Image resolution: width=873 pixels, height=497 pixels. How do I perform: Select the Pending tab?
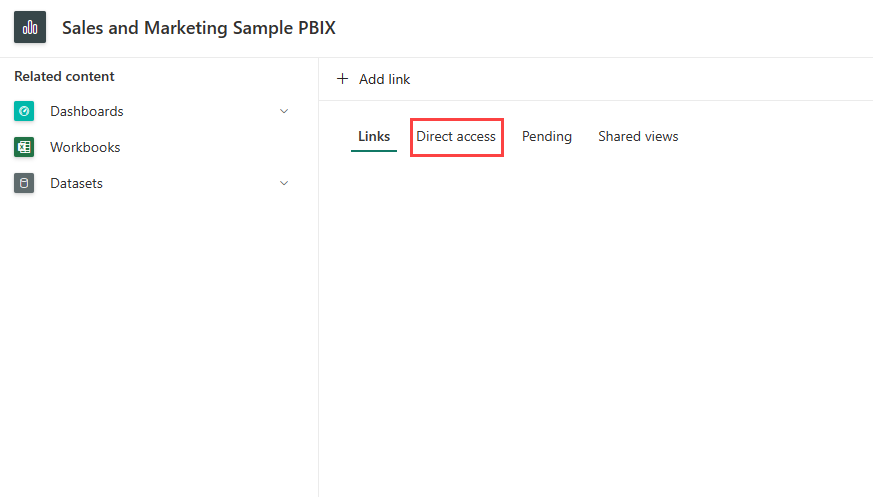pos(547,136)
